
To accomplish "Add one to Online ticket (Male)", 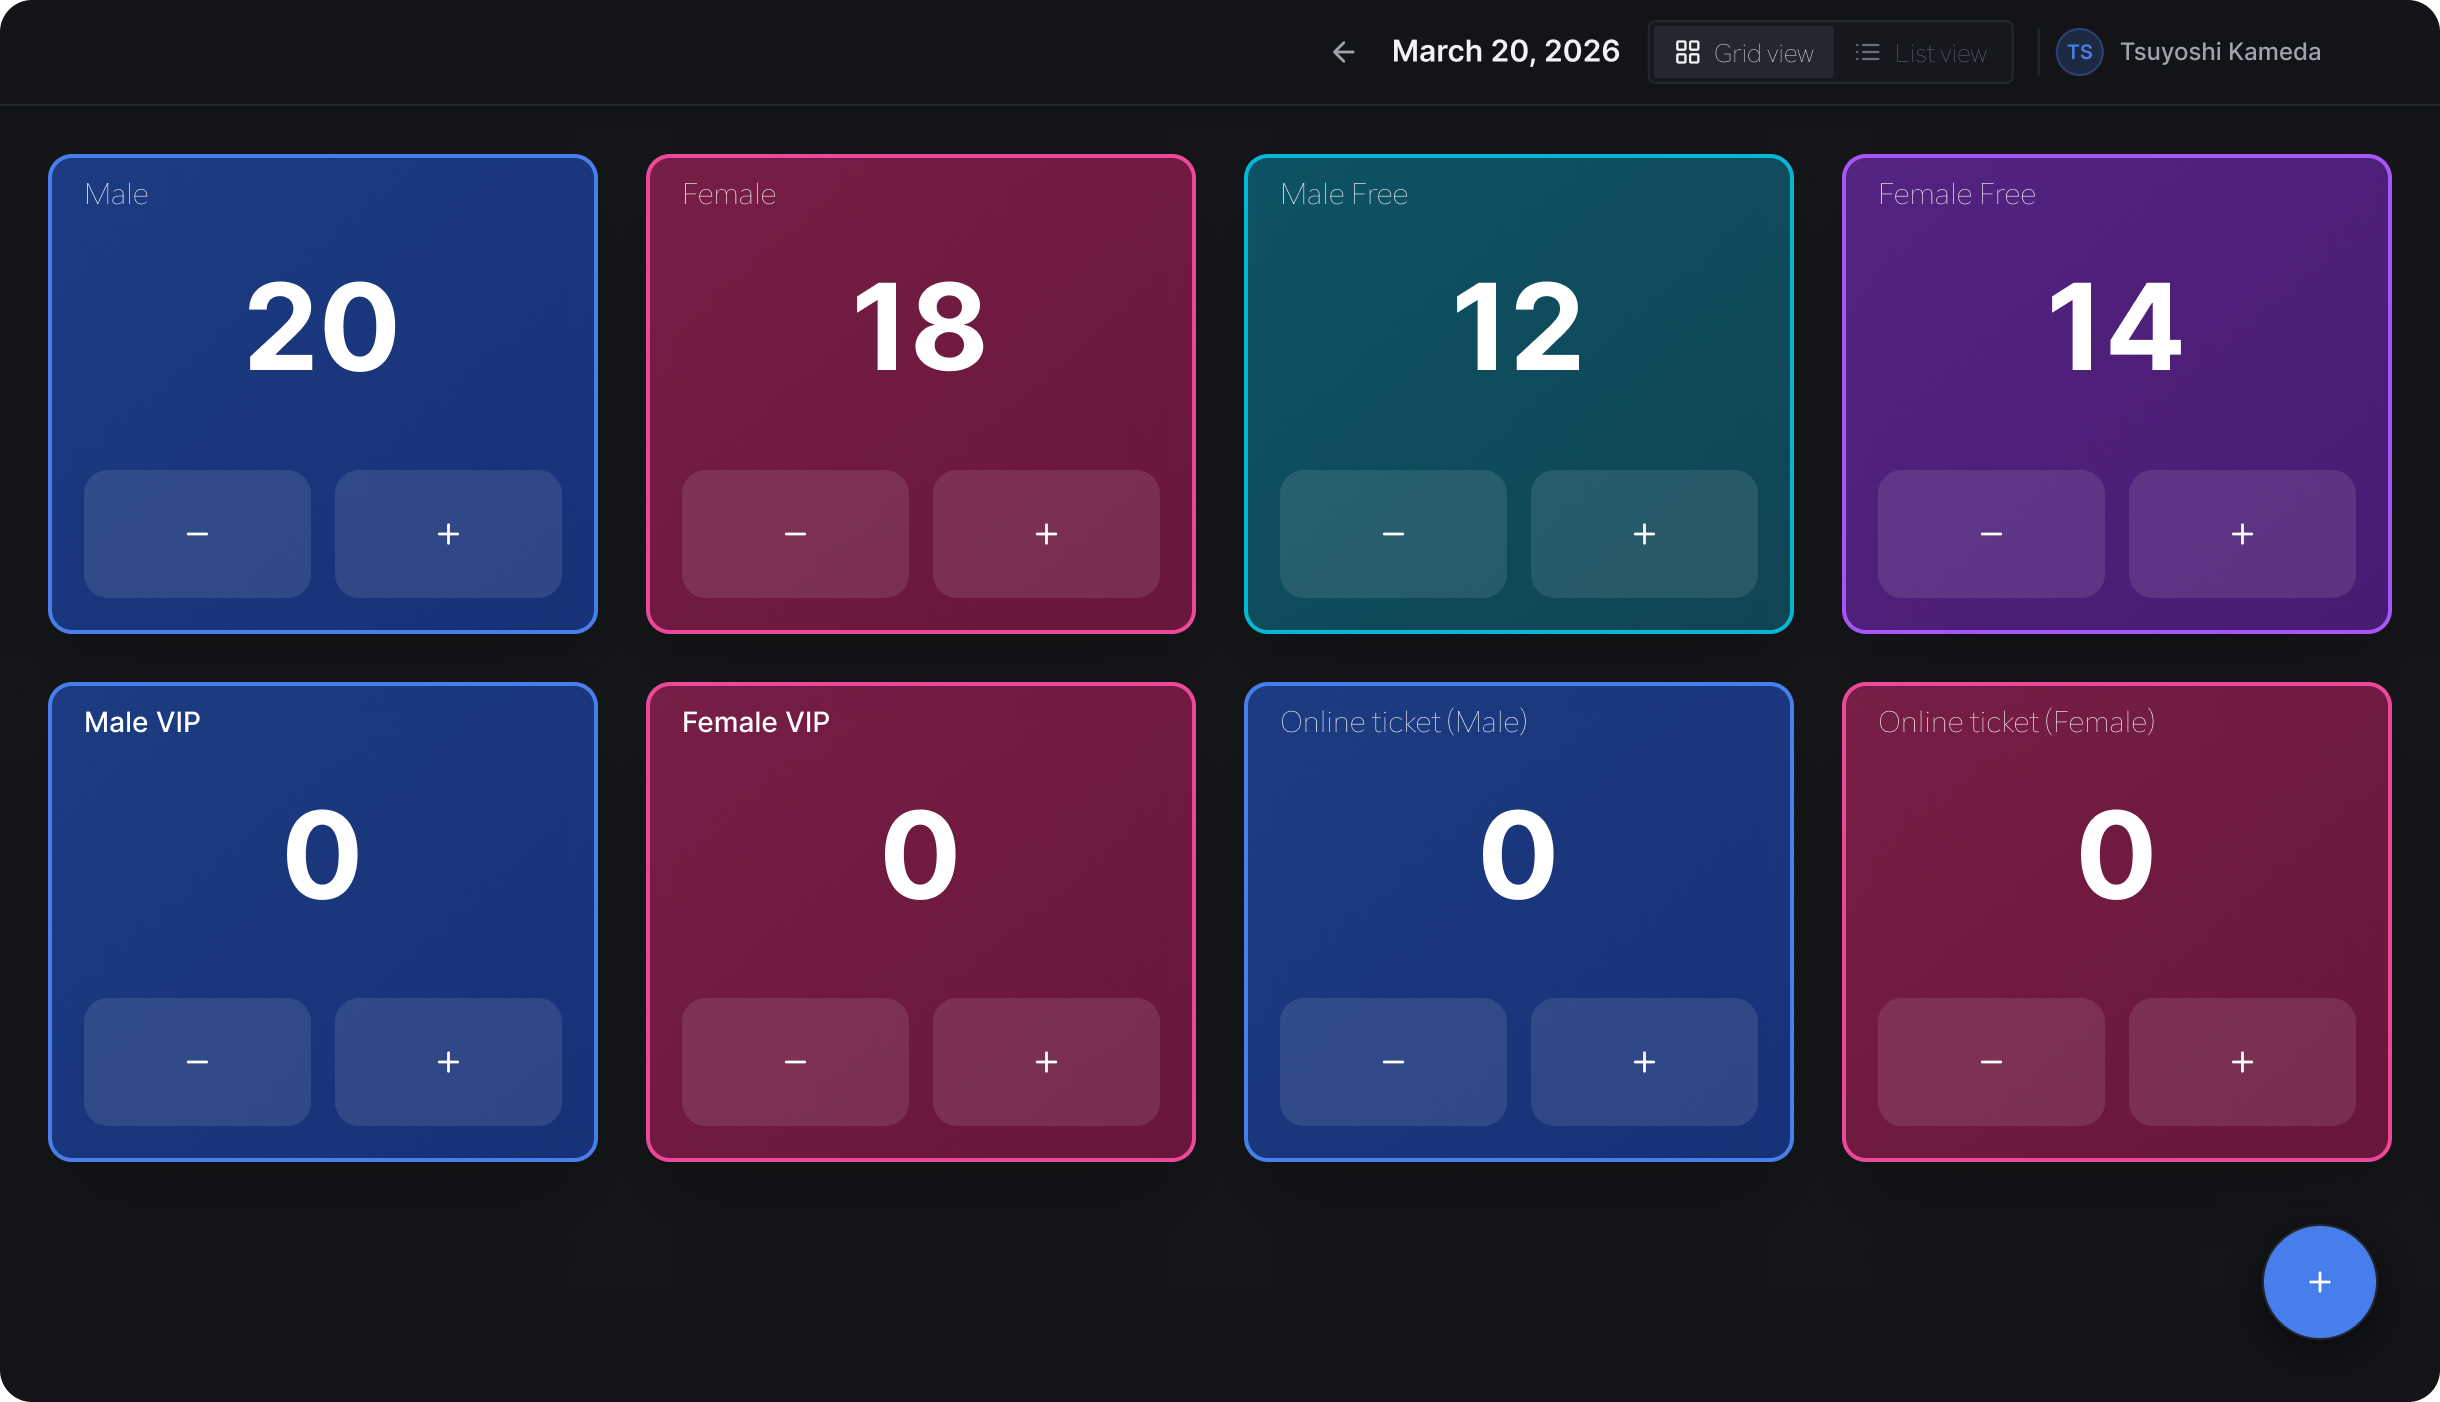I will (x=1644, y=1062).
